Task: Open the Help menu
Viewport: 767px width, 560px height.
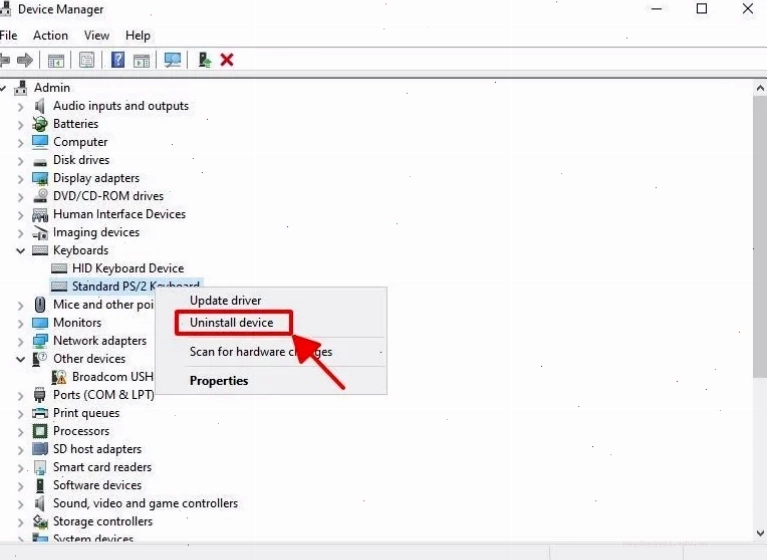Action: point(137,35)
